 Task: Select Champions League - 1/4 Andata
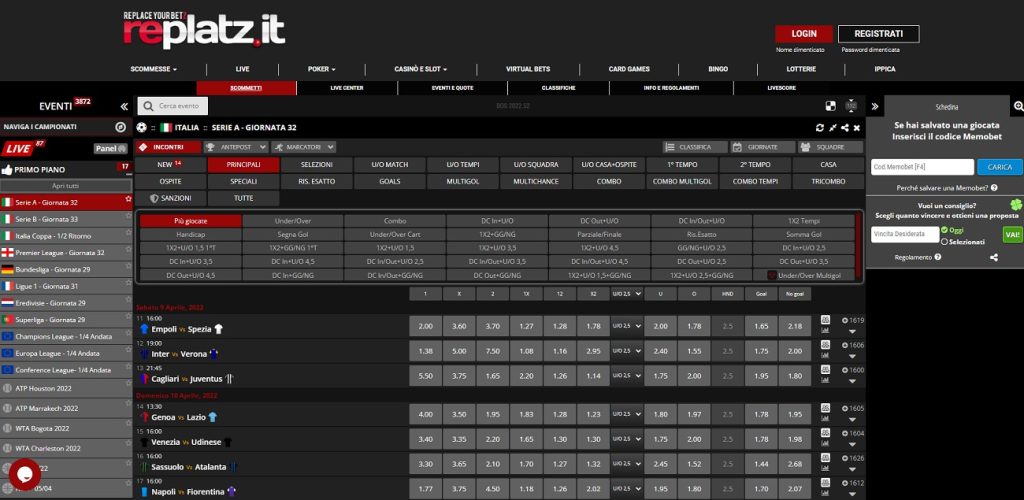(67, 336)
